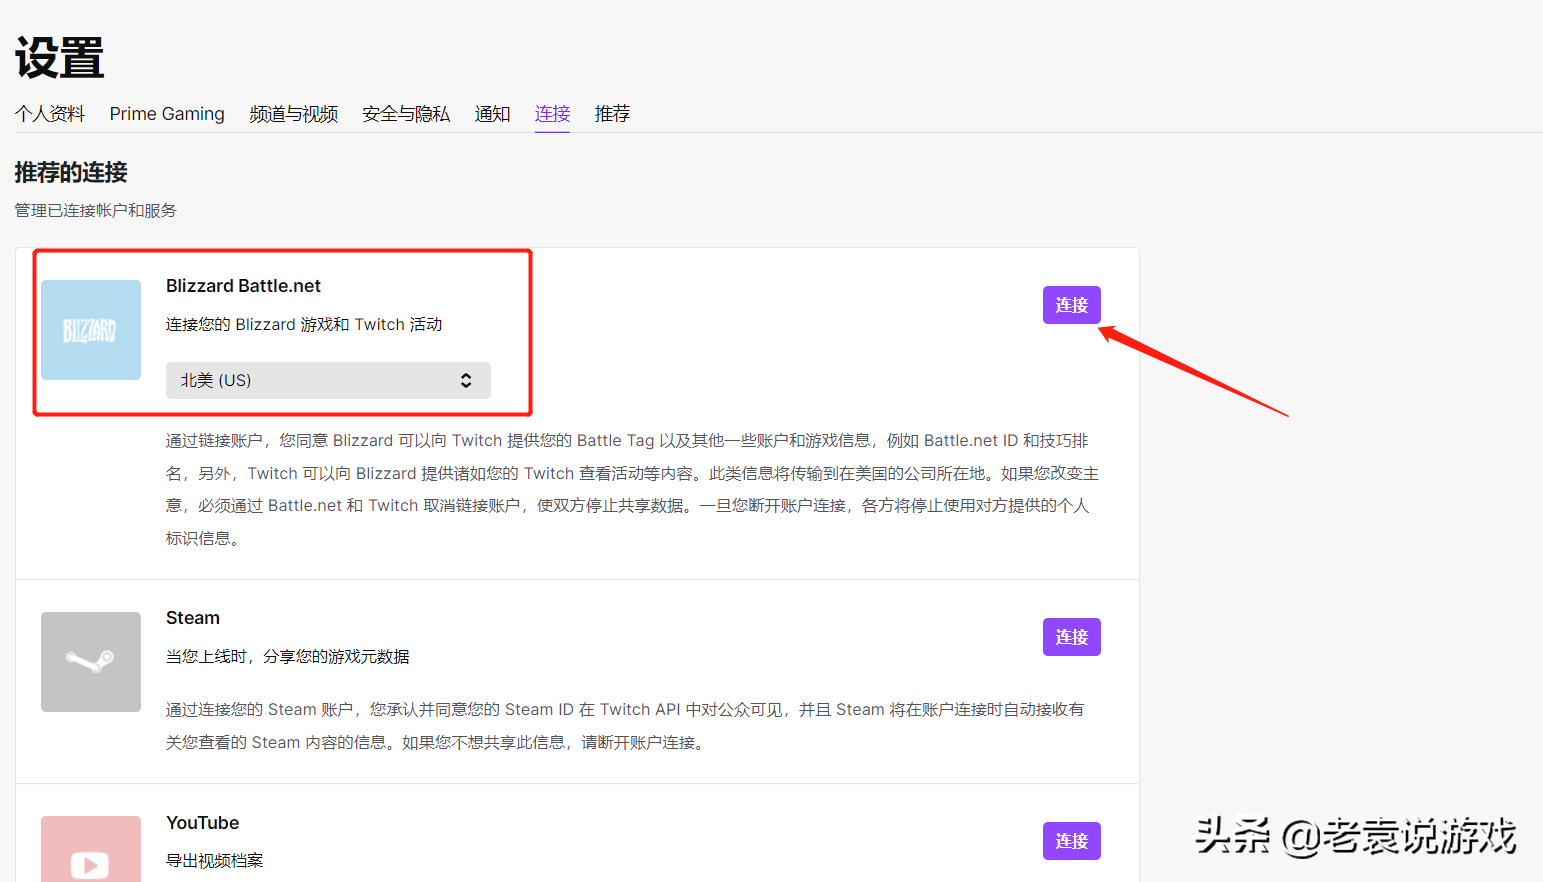Click the Steam logo icon
The height and width of the screenshot is (882, 1543).
click(x=91, y=662)
